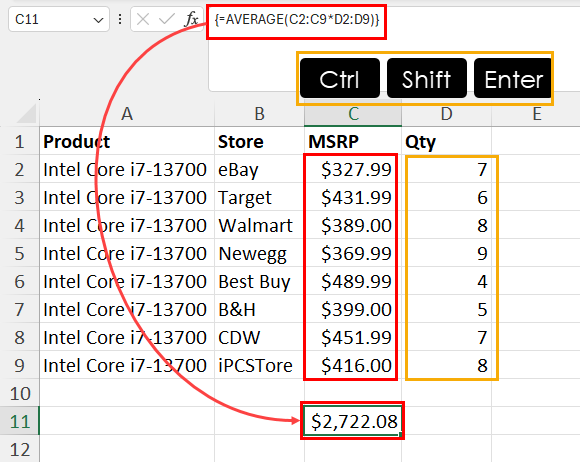Screen dimensions: 580x462
Task: Select the $416.00 price cell
Action: (x=353, y=365)
